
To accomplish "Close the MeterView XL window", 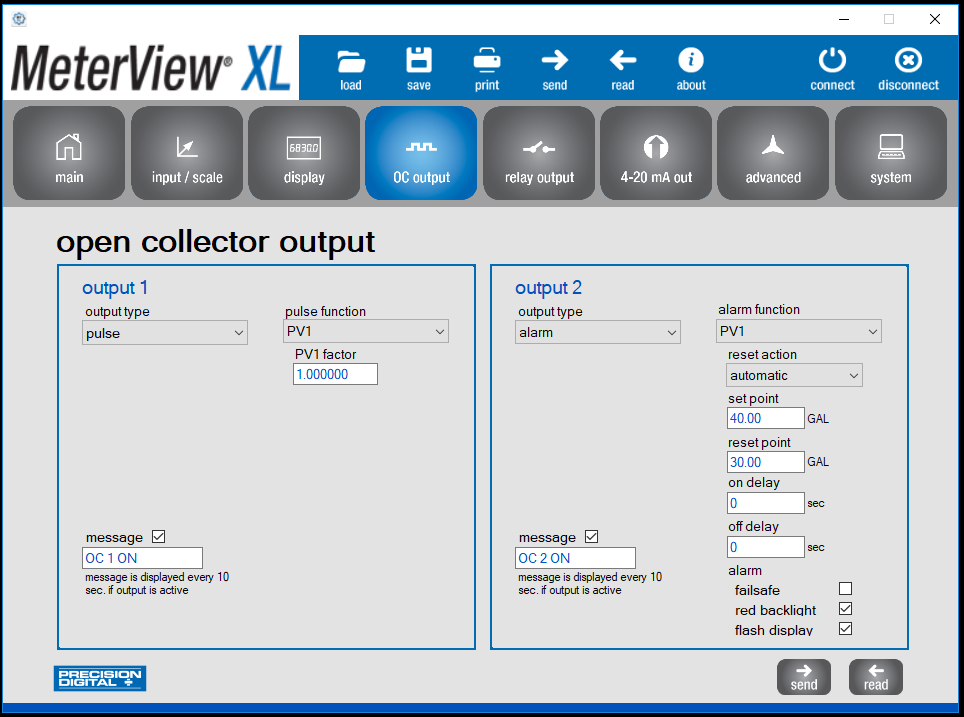I will pos(934,19).
